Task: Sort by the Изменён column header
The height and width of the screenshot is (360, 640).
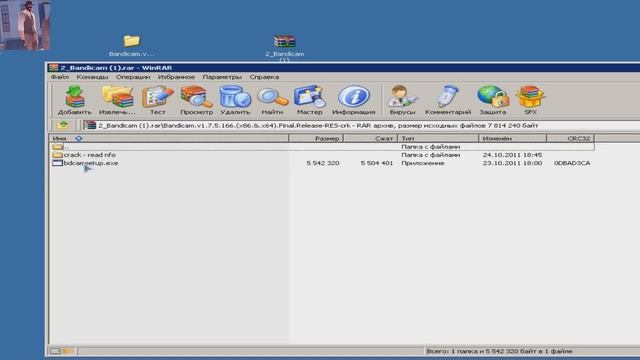Action: click(513, 138)
